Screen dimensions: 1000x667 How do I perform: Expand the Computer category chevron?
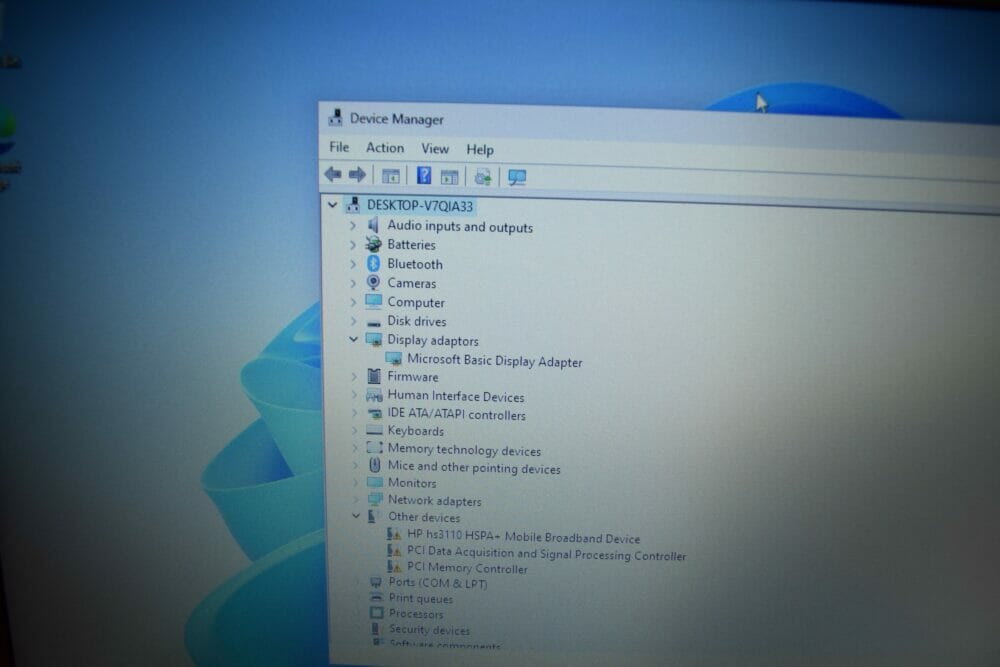353,302
